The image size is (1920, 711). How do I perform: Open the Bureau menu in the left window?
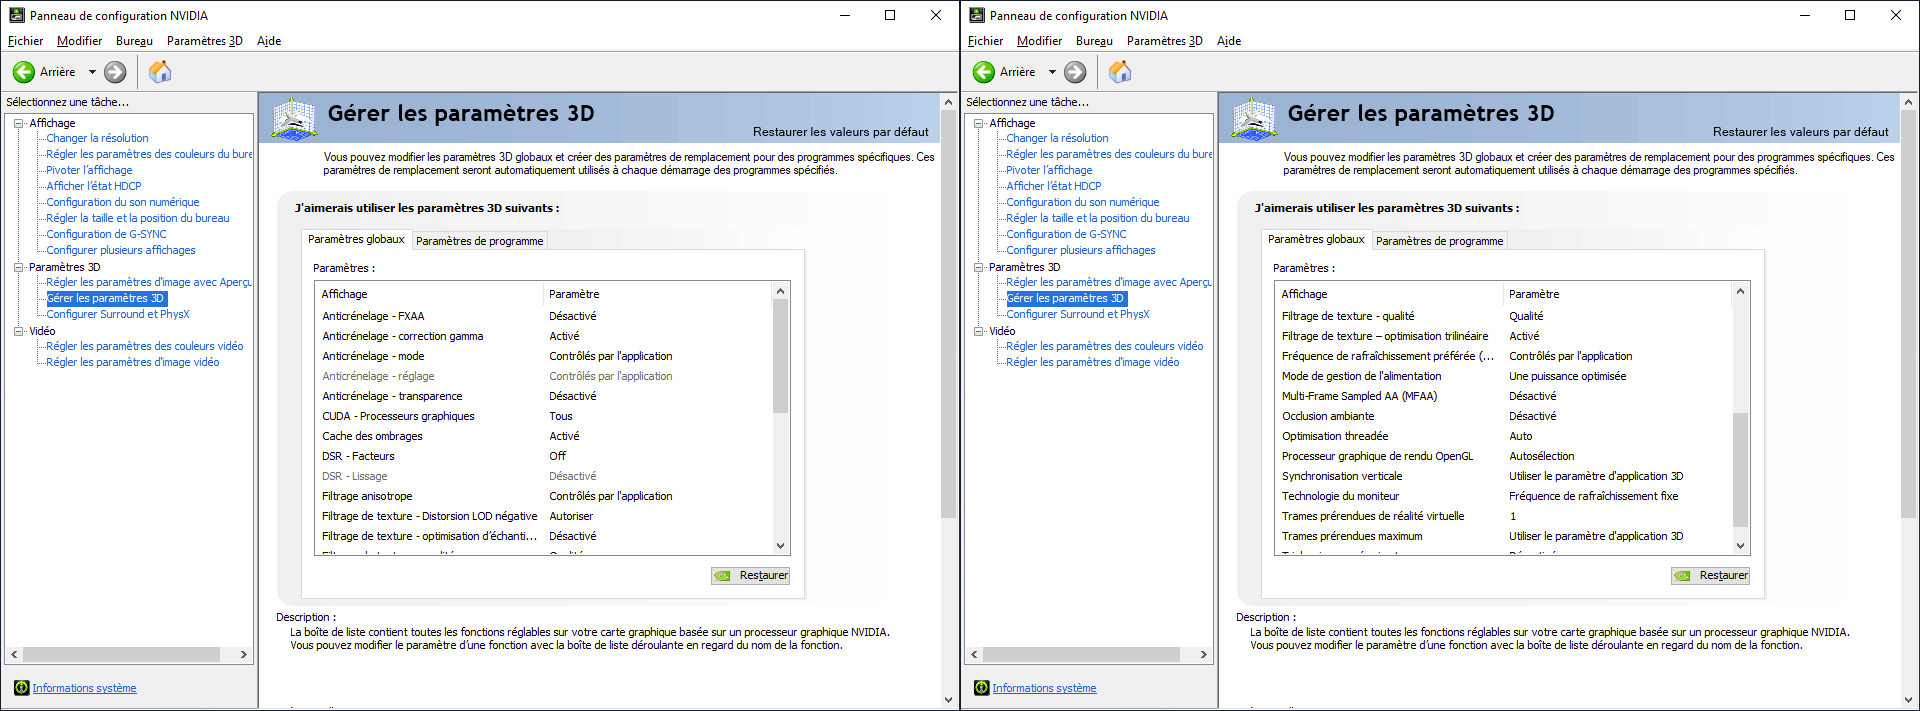(x=134, y=41)
